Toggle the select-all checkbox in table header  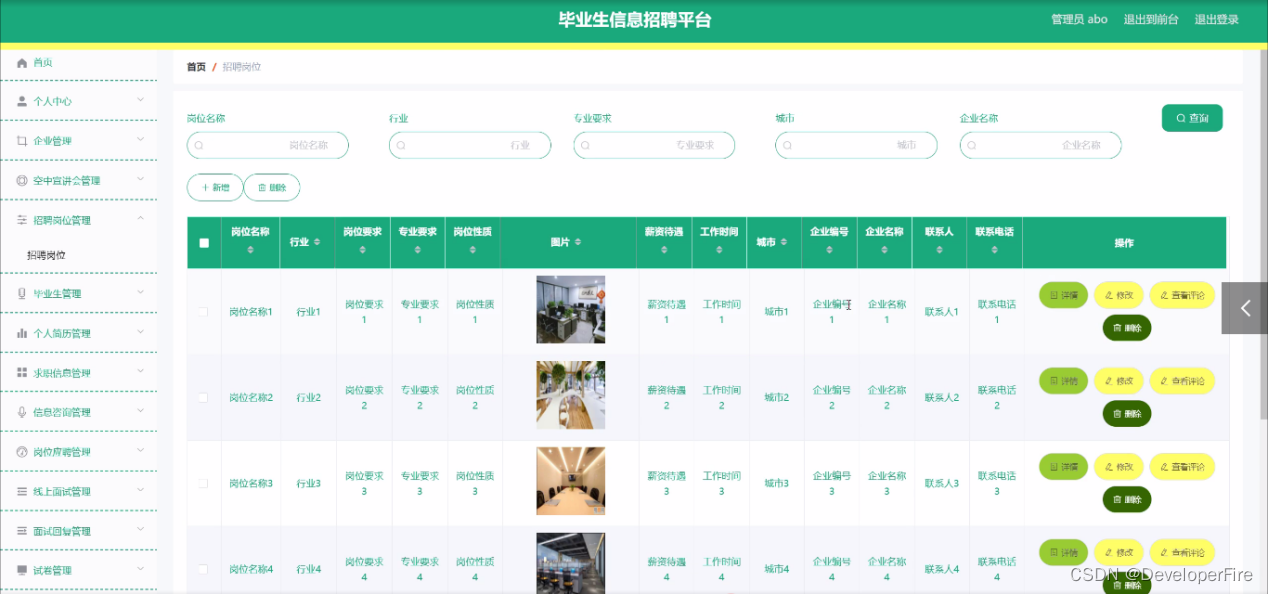coord(204,243)
